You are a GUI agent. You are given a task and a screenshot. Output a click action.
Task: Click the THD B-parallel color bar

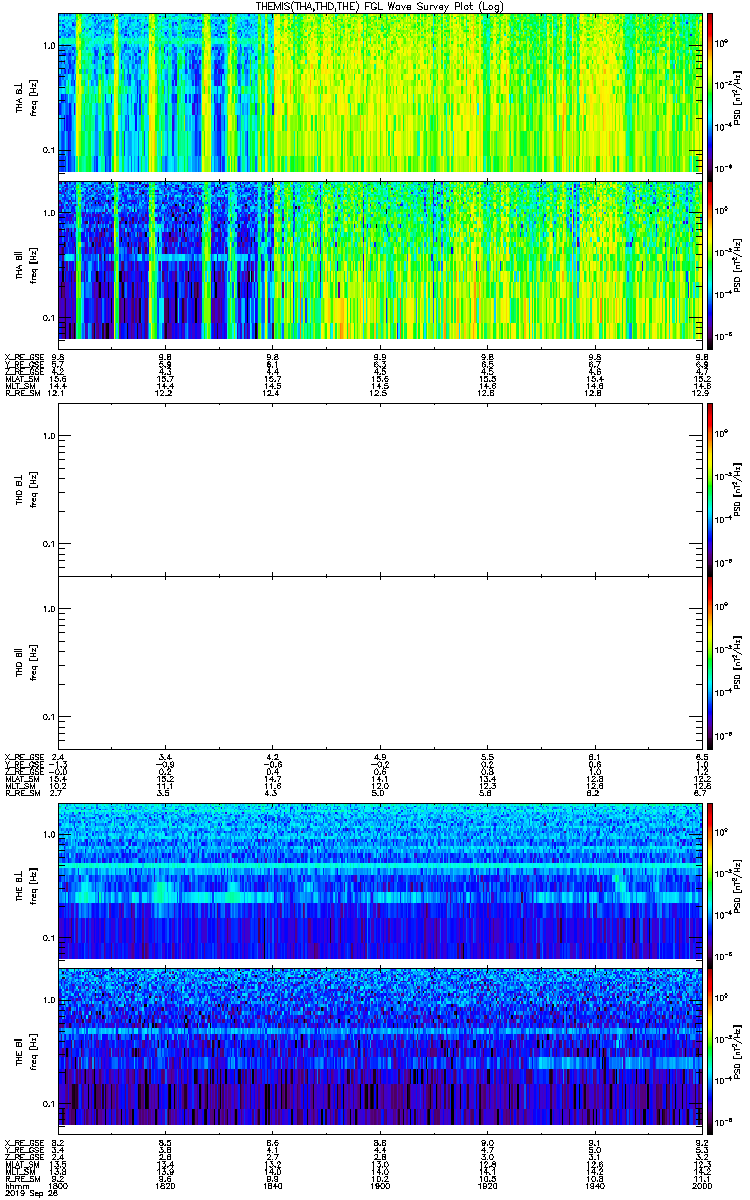pos(710,662)
